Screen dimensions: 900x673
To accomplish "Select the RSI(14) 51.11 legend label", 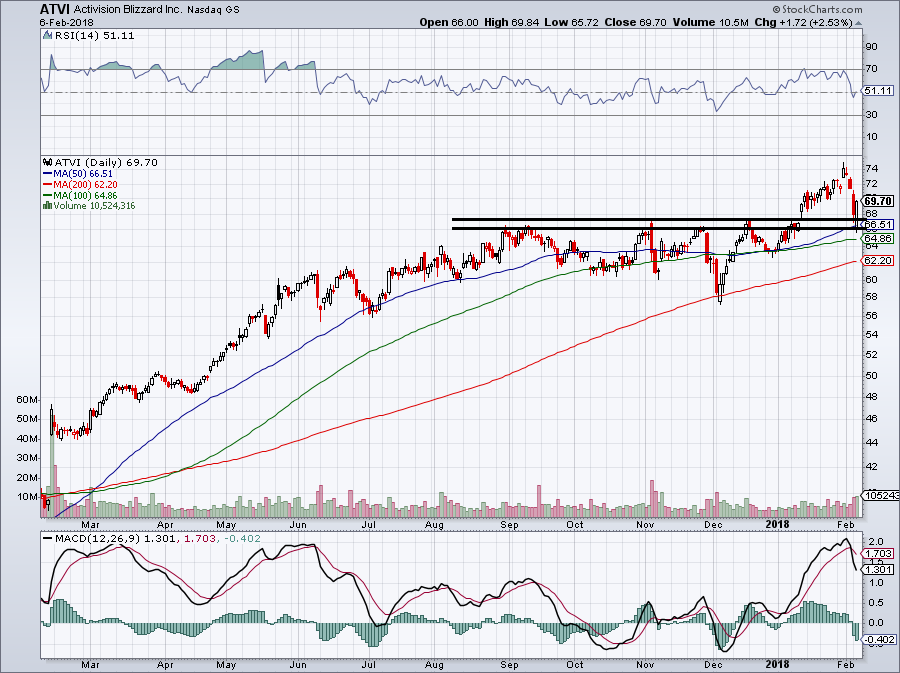I will click(95, 36).
